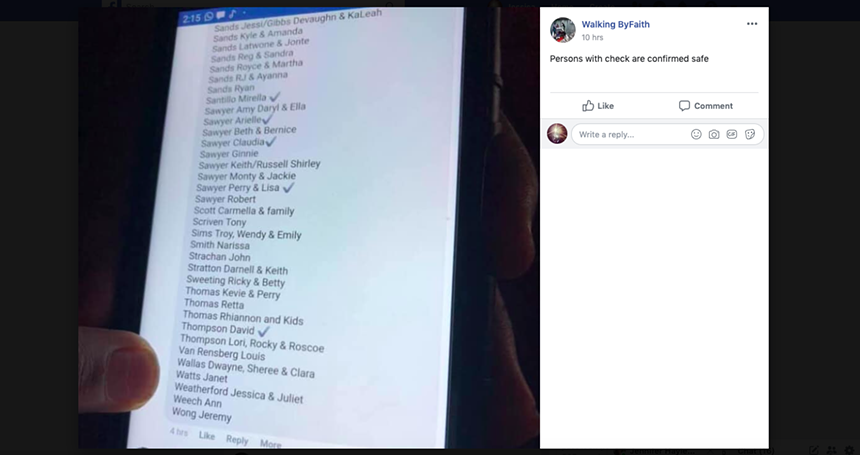Open Walking ByFaith profile name link
This screenshot has width=860, height=455.
pos(615,24)
